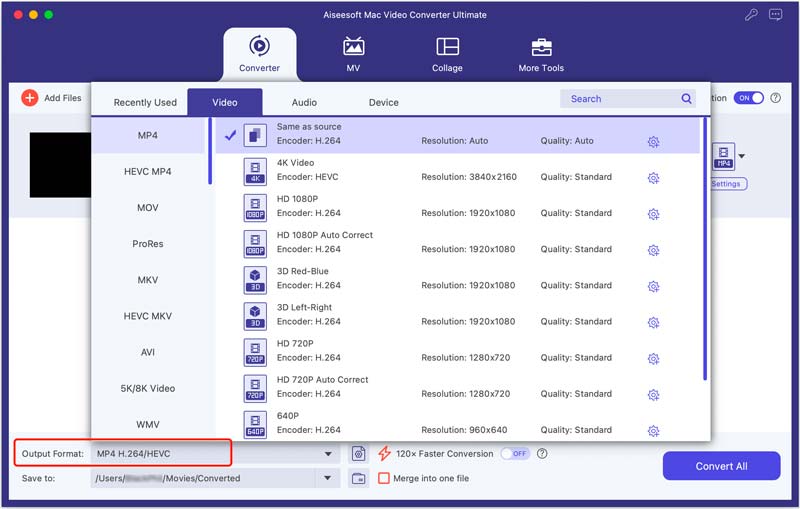Switch to the Audio tab
800x509 pixels.
coord(304,103)
